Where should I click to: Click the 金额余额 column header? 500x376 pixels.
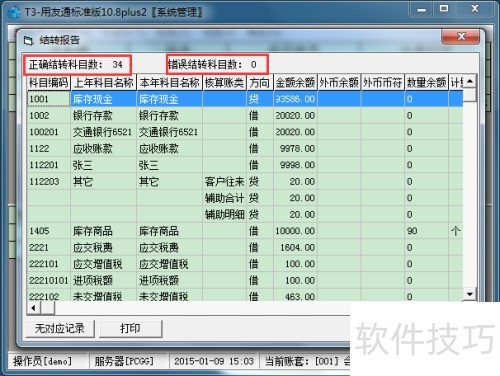click(x=295, y=83)
